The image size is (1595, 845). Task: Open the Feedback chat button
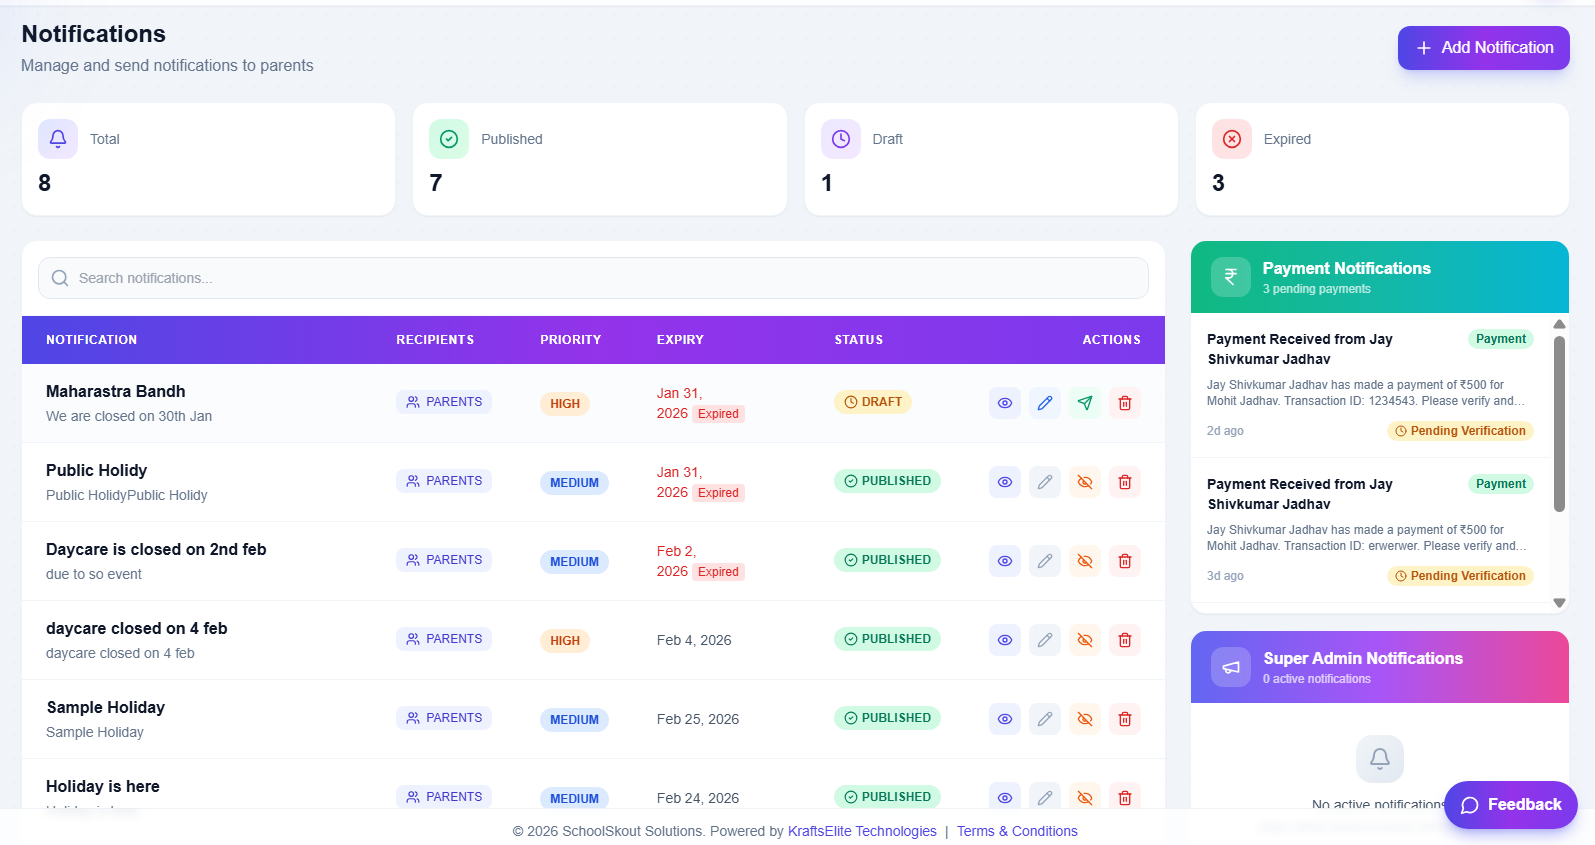(1510, 805)
